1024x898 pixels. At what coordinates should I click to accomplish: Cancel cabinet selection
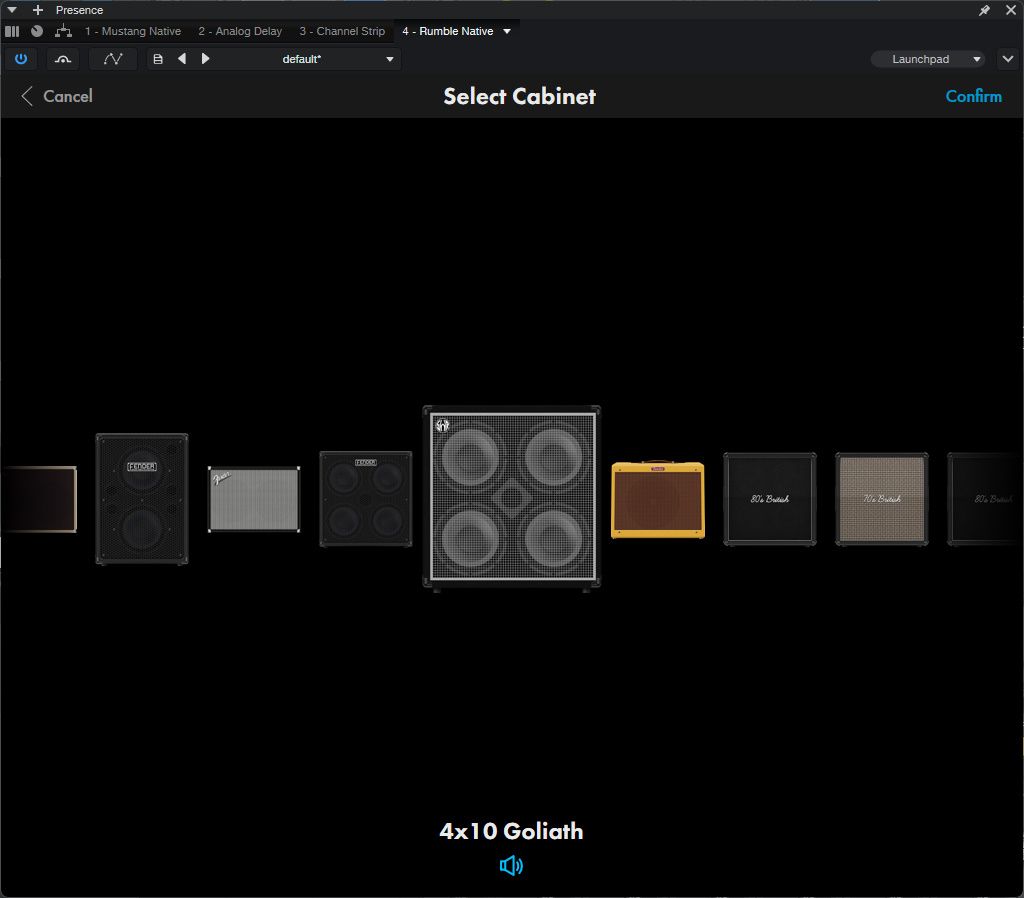click(x=57, y=96)
